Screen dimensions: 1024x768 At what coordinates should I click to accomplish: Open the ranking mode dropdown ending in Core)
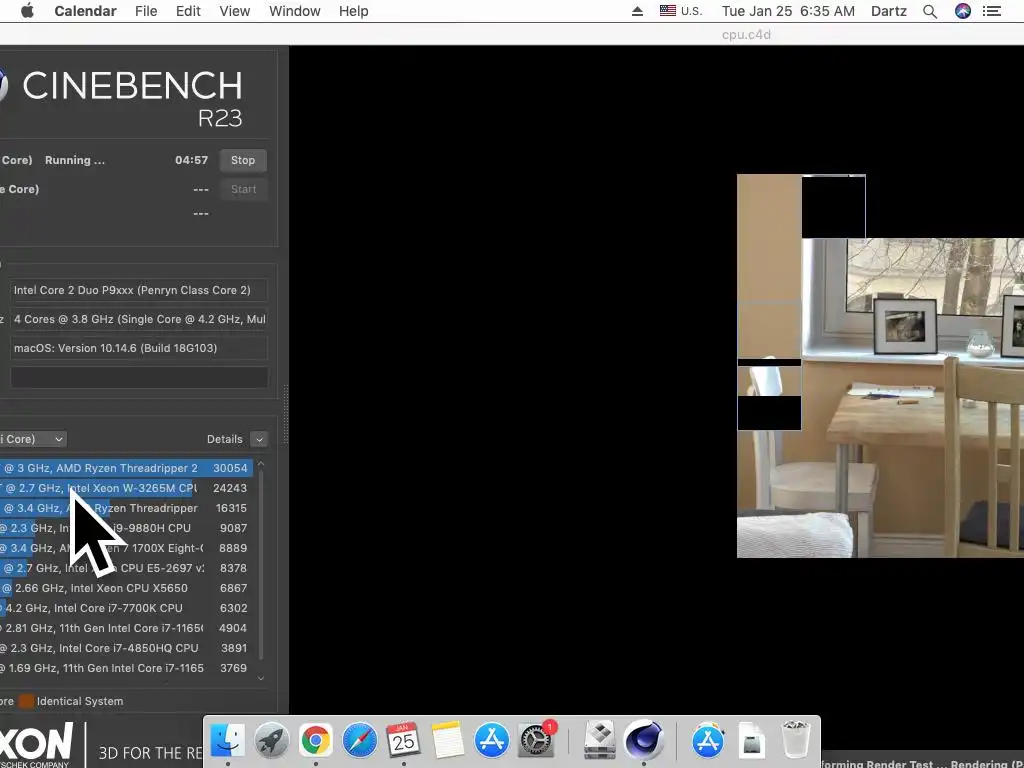coord(33,439)
